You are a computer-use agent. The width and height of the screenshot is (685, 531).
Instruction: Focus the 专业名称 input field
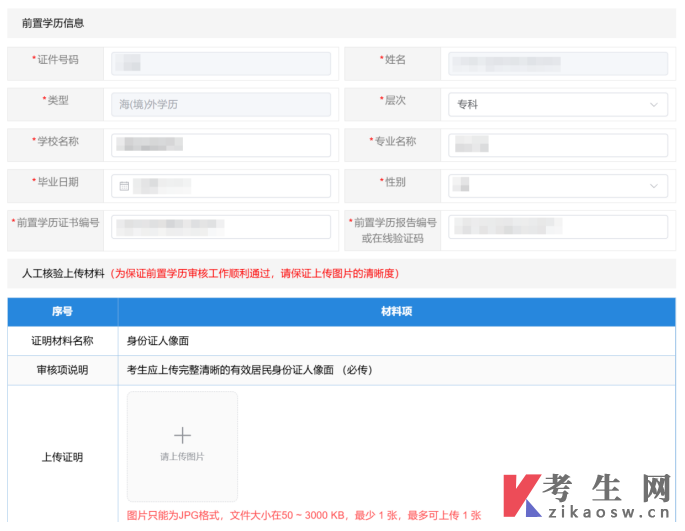click(558, 145)
